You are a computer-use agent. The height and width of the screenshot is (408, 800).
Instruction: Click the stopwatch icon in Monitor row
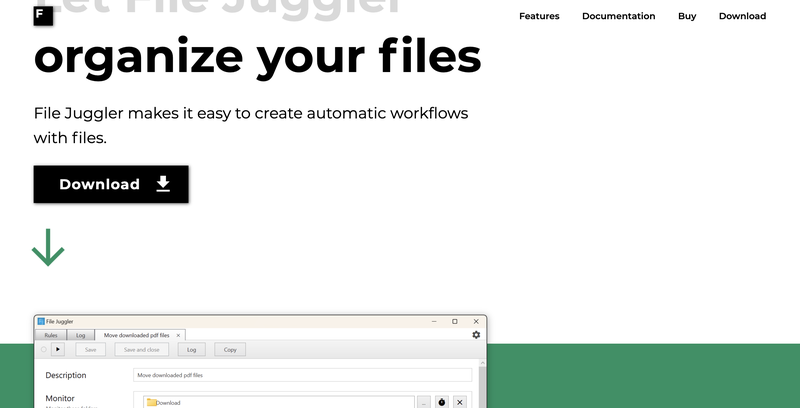point(441,402)
